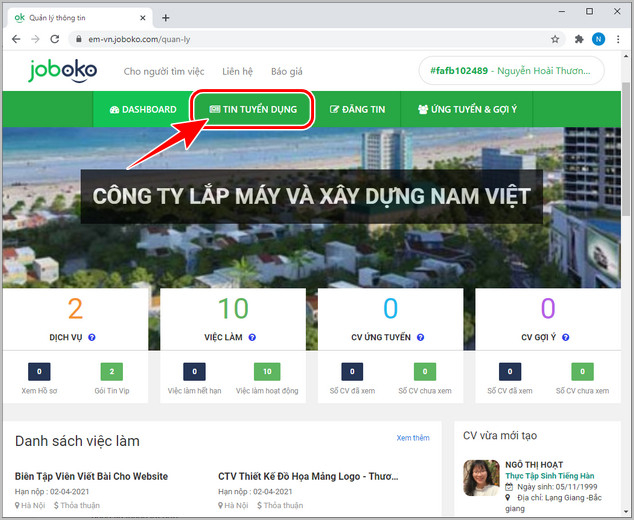Click Việc làm hoạt động badge 10

pyautogui.click(x=267, y=372)
